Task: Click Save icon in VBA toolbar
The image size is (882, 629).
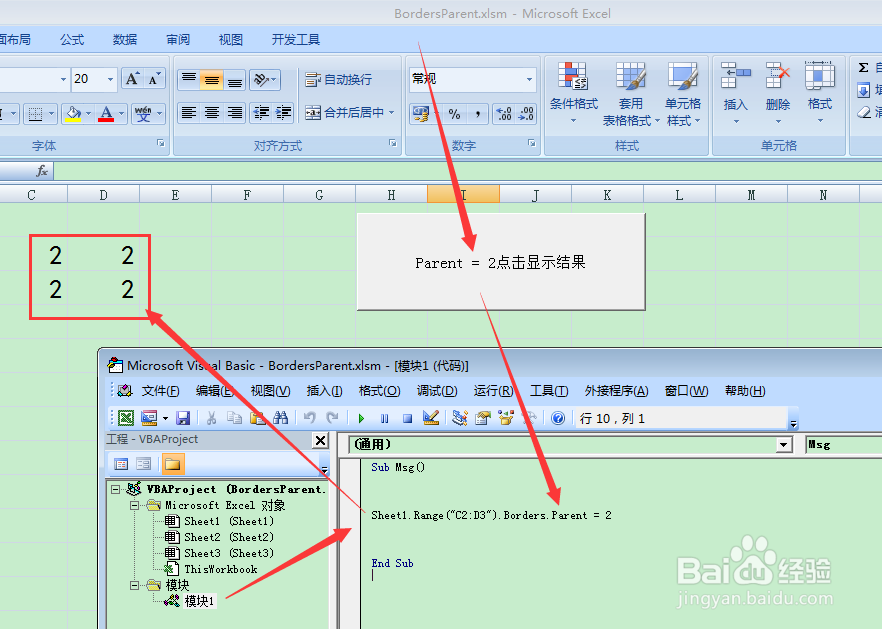Action: tap(183, 418)
